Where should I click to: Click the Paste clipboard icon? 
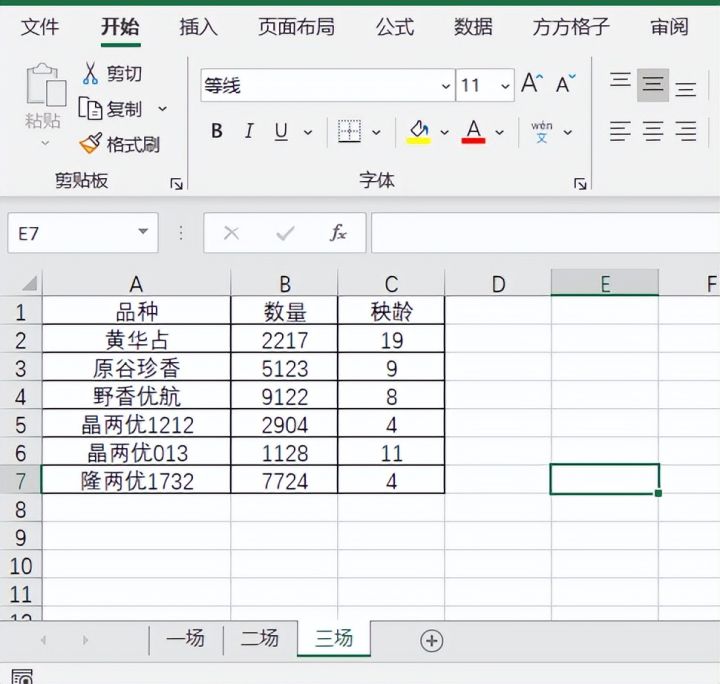click(46, 84)
